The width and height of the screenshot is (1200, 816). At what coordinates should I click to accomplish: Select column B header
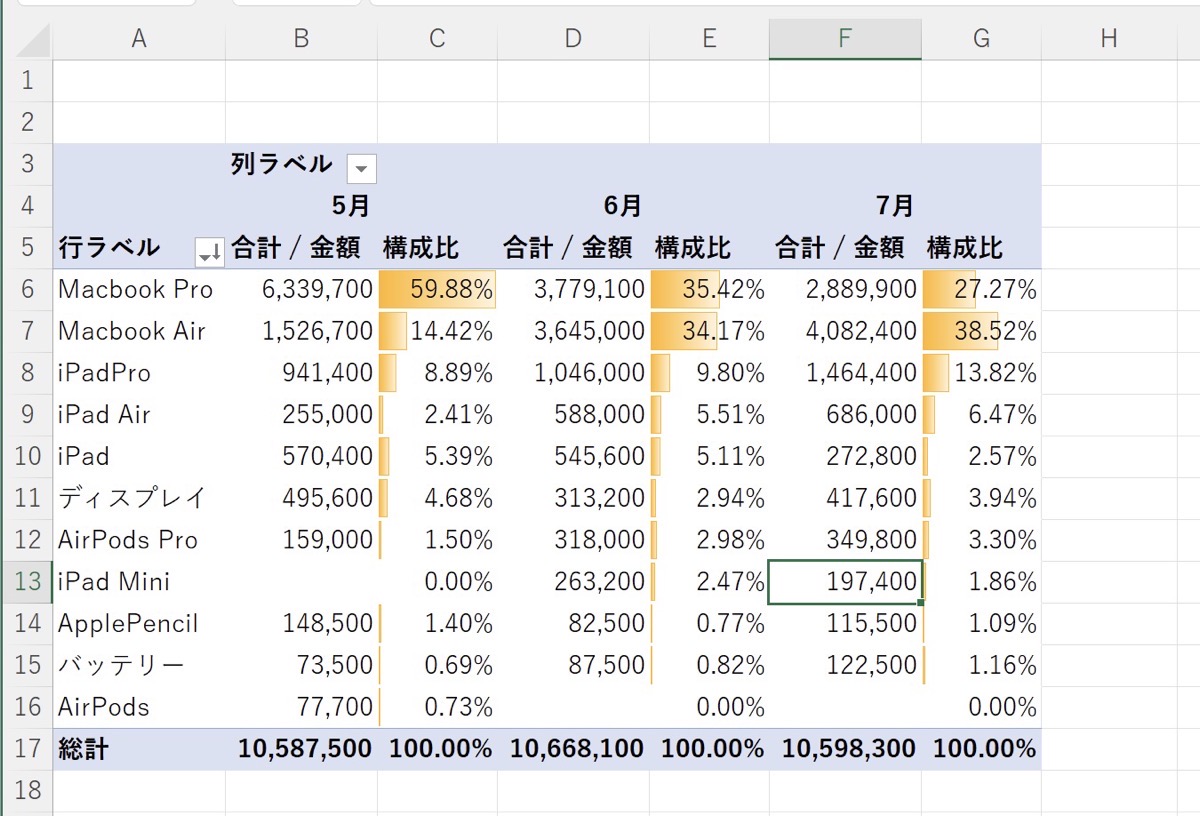pyautogui.click(x=301, y=39)
